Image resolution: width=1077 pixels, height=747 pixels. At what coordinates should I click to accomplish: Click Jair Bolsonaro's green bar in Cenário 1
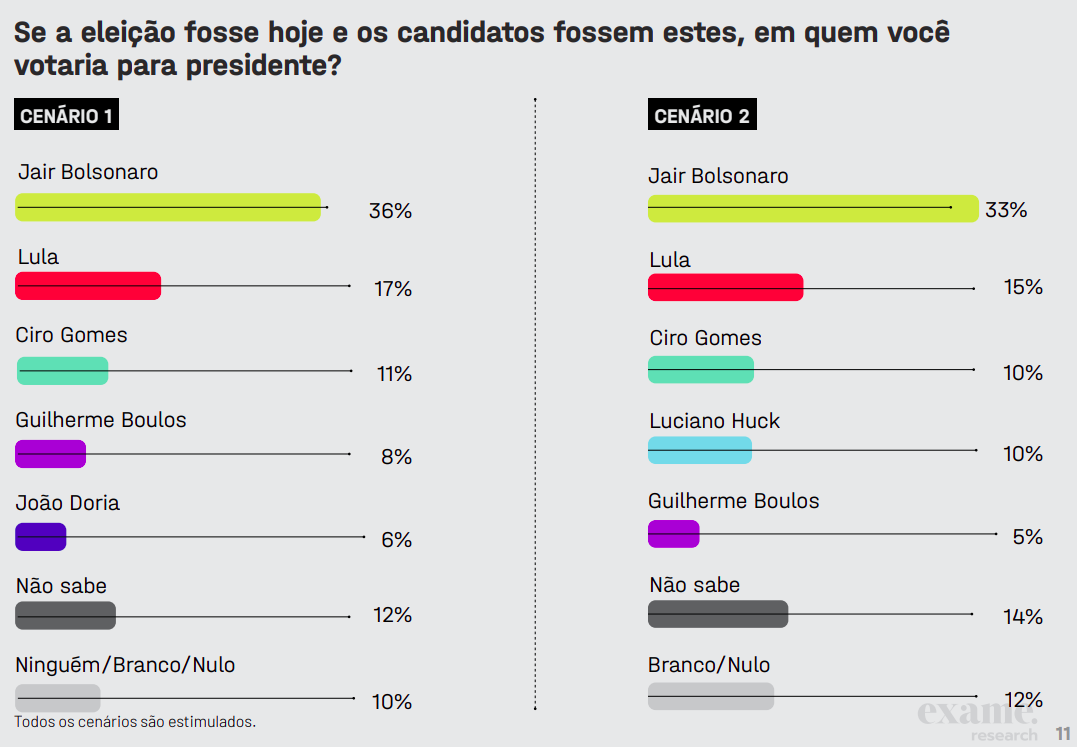coord(168,207)
